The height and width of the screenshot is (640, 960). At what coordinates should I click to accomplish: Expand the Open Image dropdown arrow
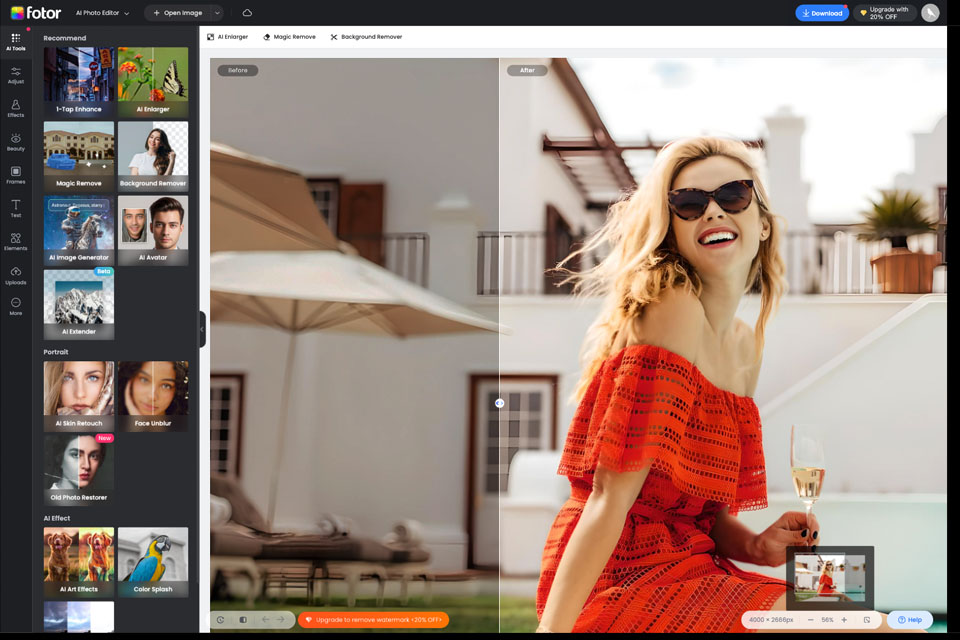click(217, 13)
